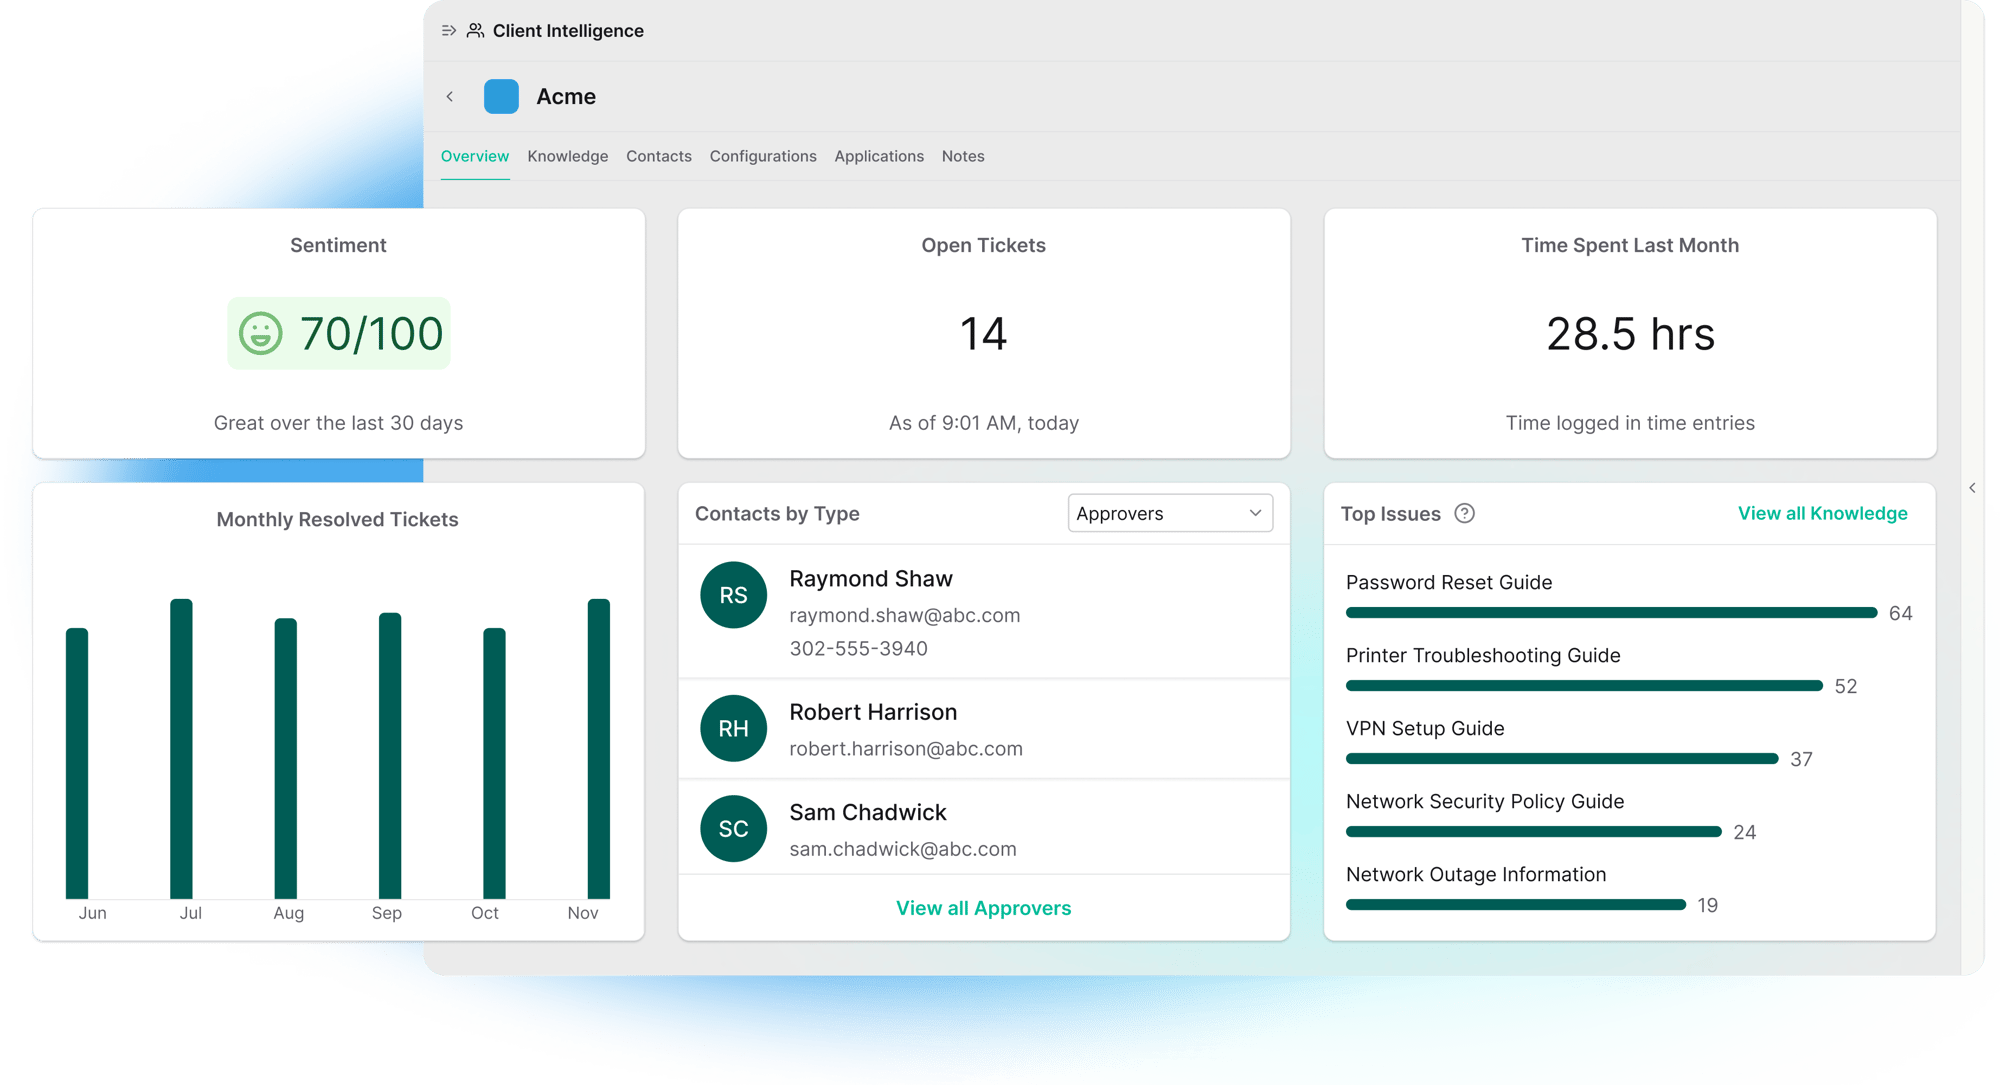Collapse the right edge panel chevron
The width and height of the screenshot is (2000, 1085).
[1972, 488]
